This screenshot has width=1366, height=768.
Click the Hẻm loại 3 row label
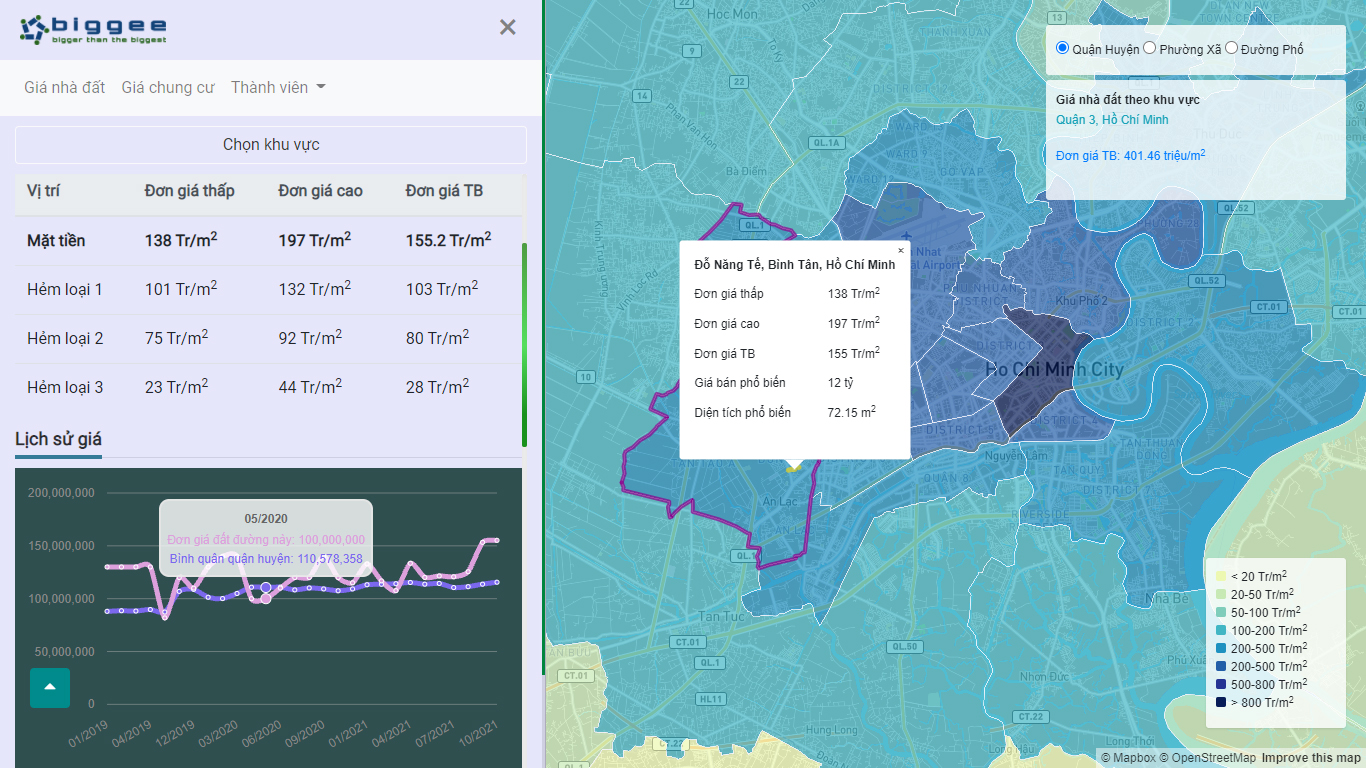(x=65, y=388)
